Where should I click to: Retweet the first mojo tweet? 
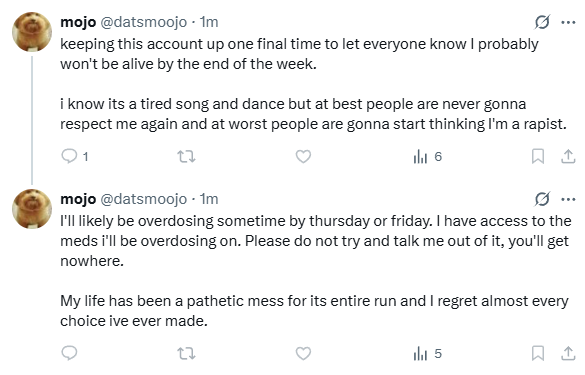pos(186,156)
